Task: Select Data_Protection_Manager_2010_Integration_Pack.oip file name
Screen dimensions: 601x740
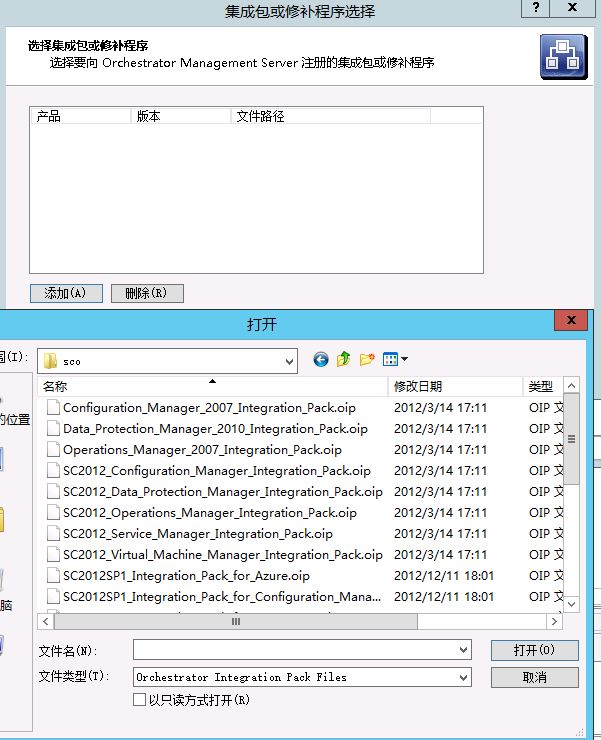Action: click(x=215, y=429)
